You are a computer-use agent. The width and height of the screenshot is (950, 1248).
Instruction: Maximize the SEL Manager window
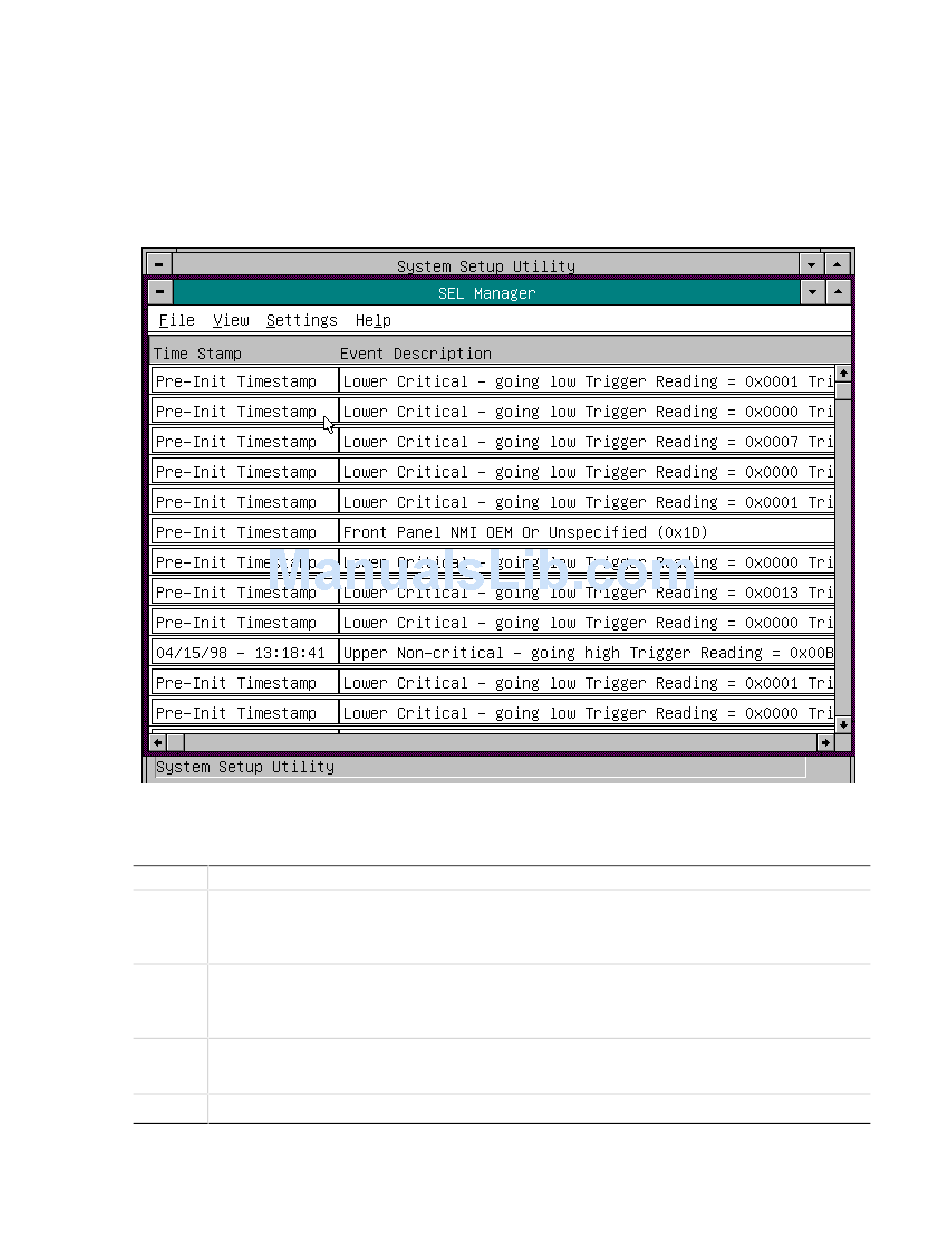(x=838, y=292)
